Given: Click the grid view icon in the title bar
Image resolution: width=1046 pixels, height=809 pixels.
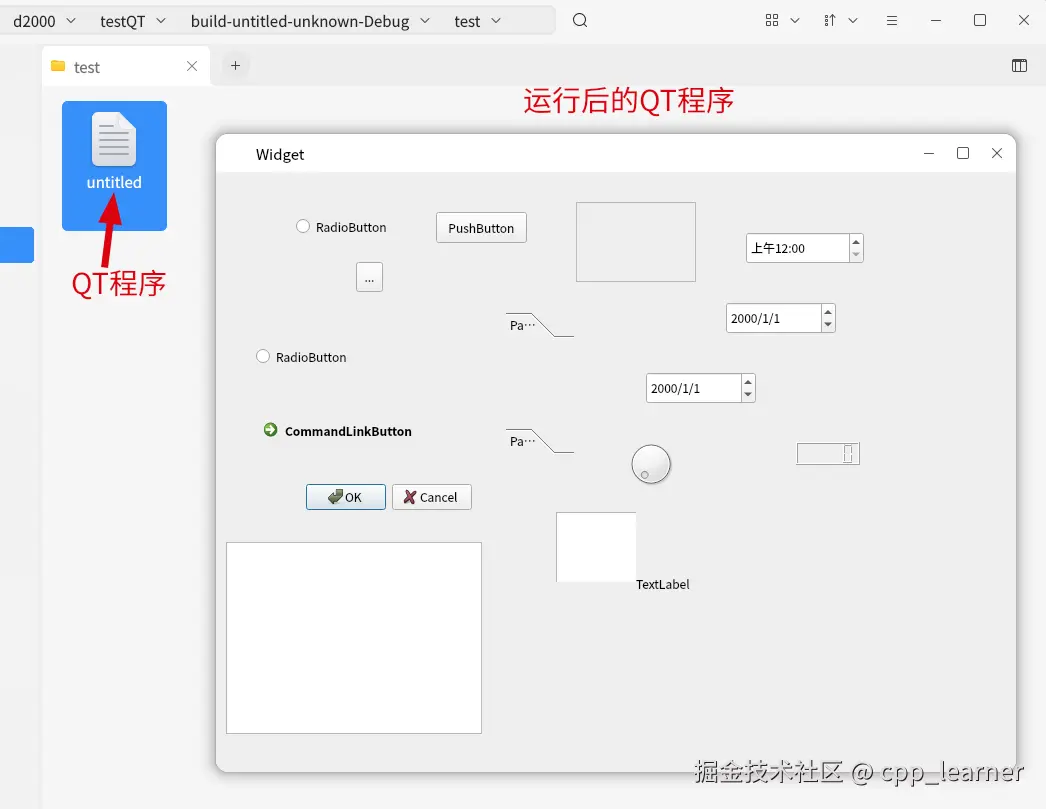Looking at the screenshot, I should click(772, 19).
